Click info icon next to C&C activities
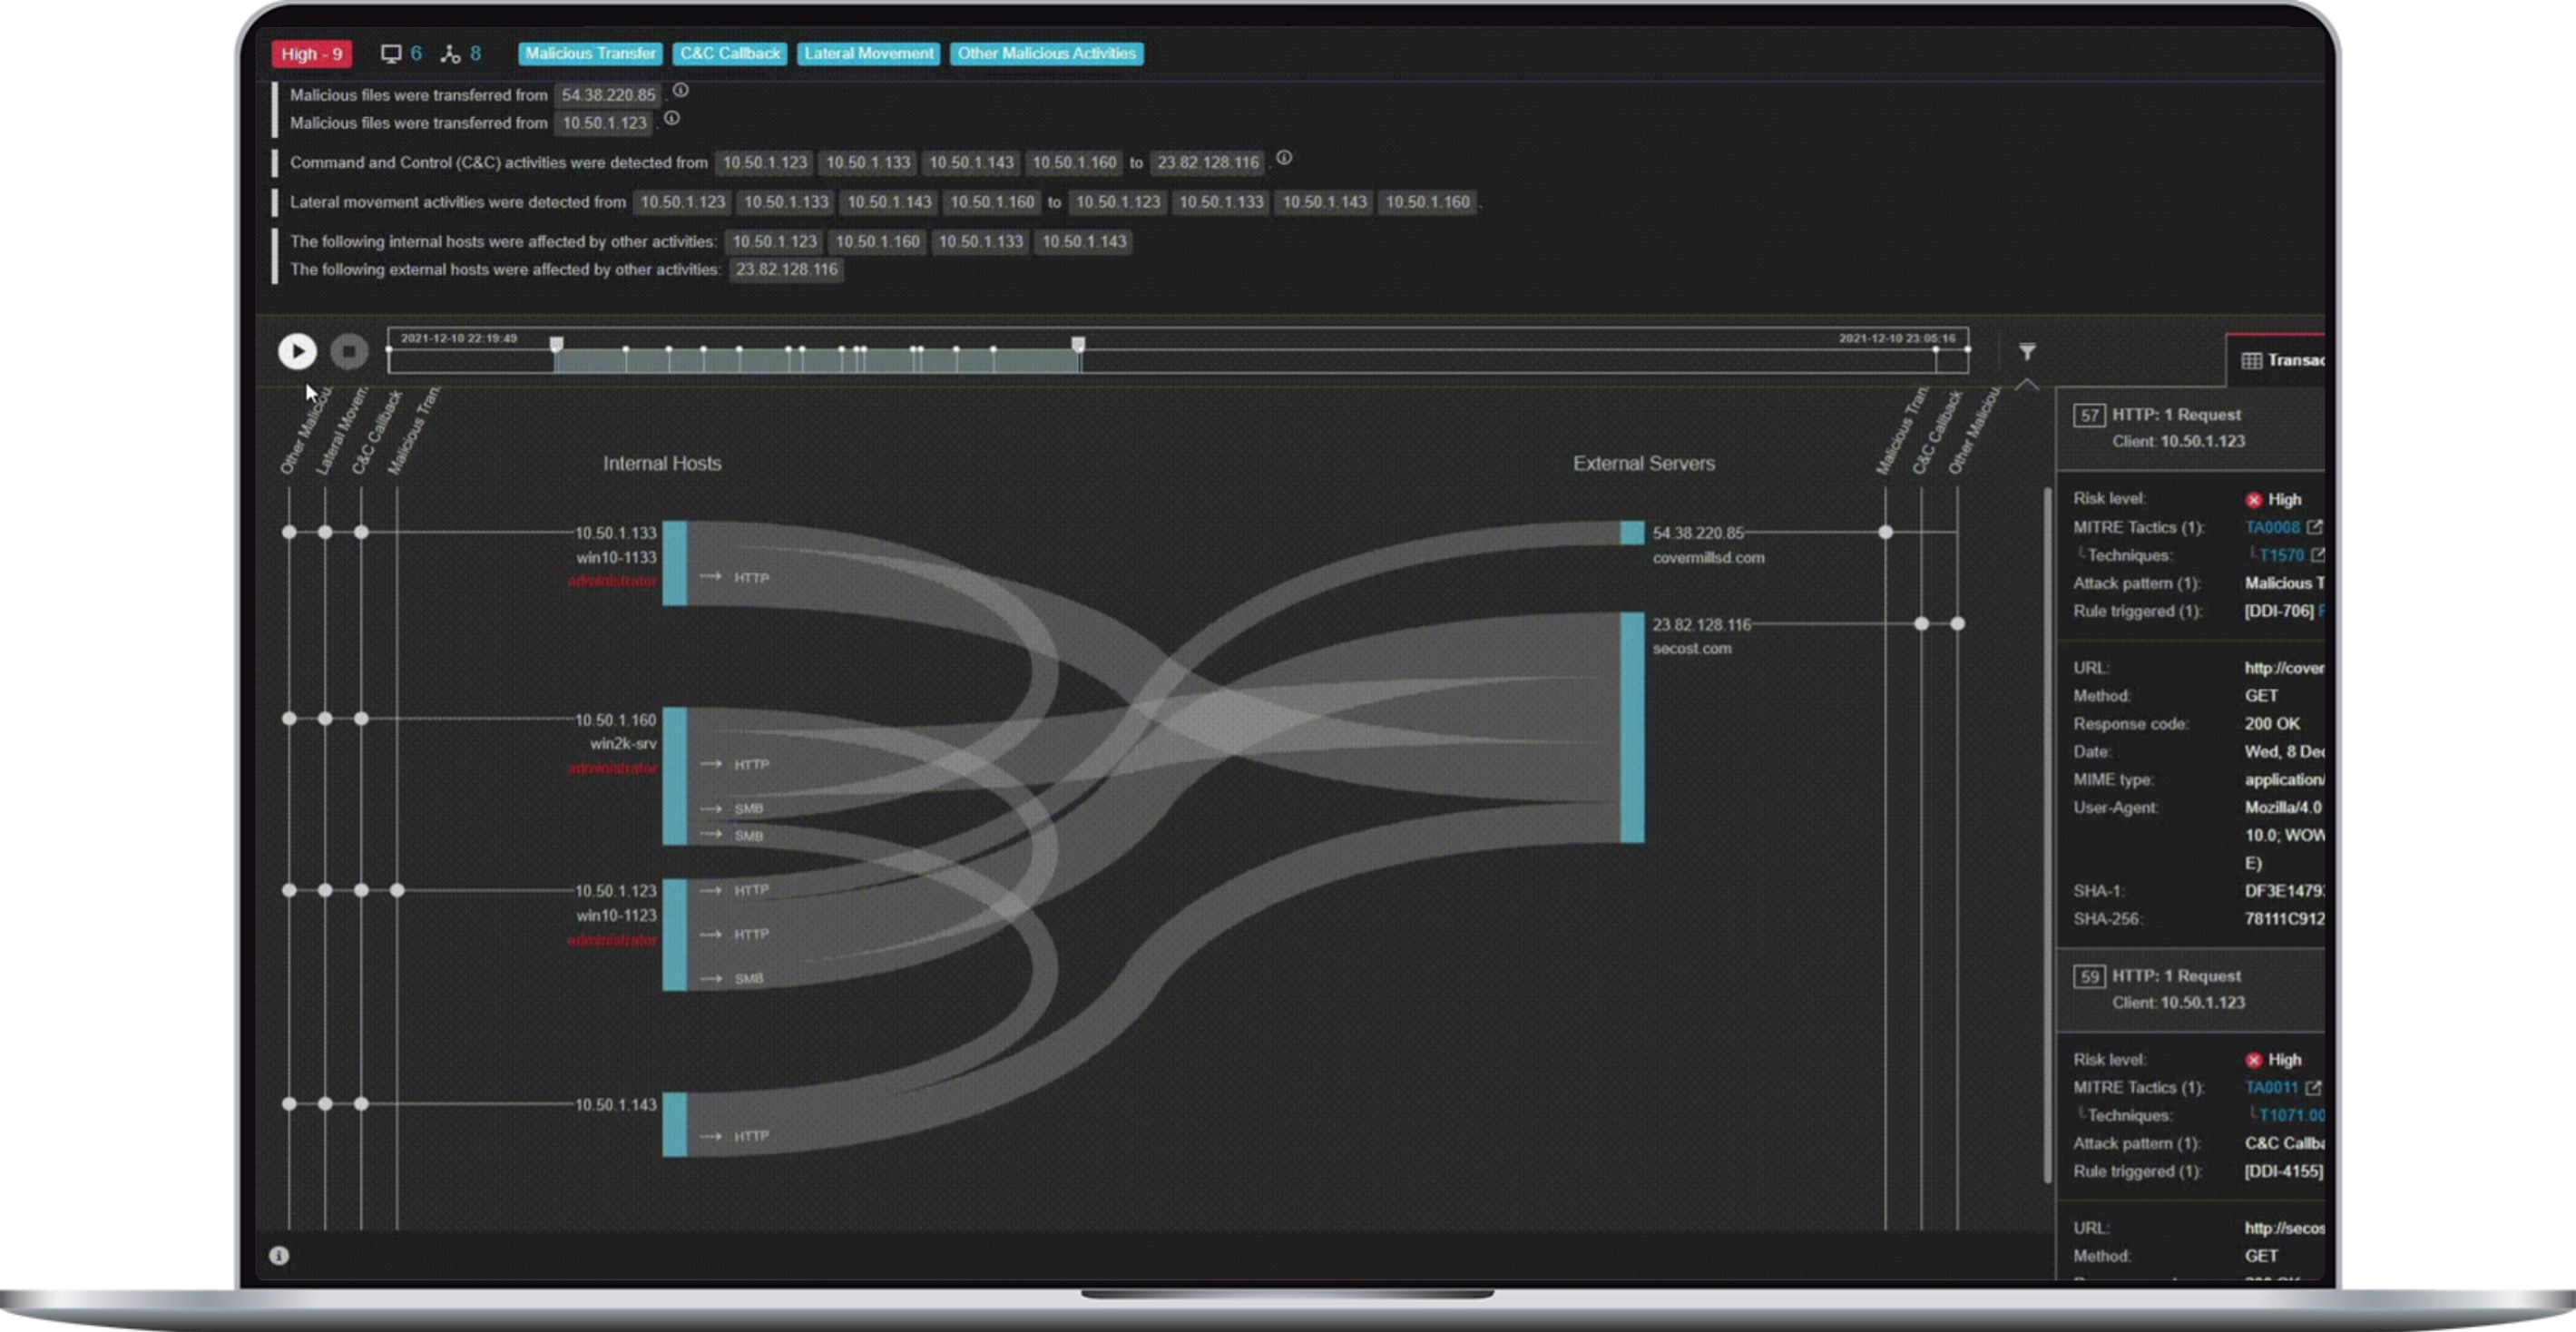Screen dimensions: 2576x1332 [1284, 162]
